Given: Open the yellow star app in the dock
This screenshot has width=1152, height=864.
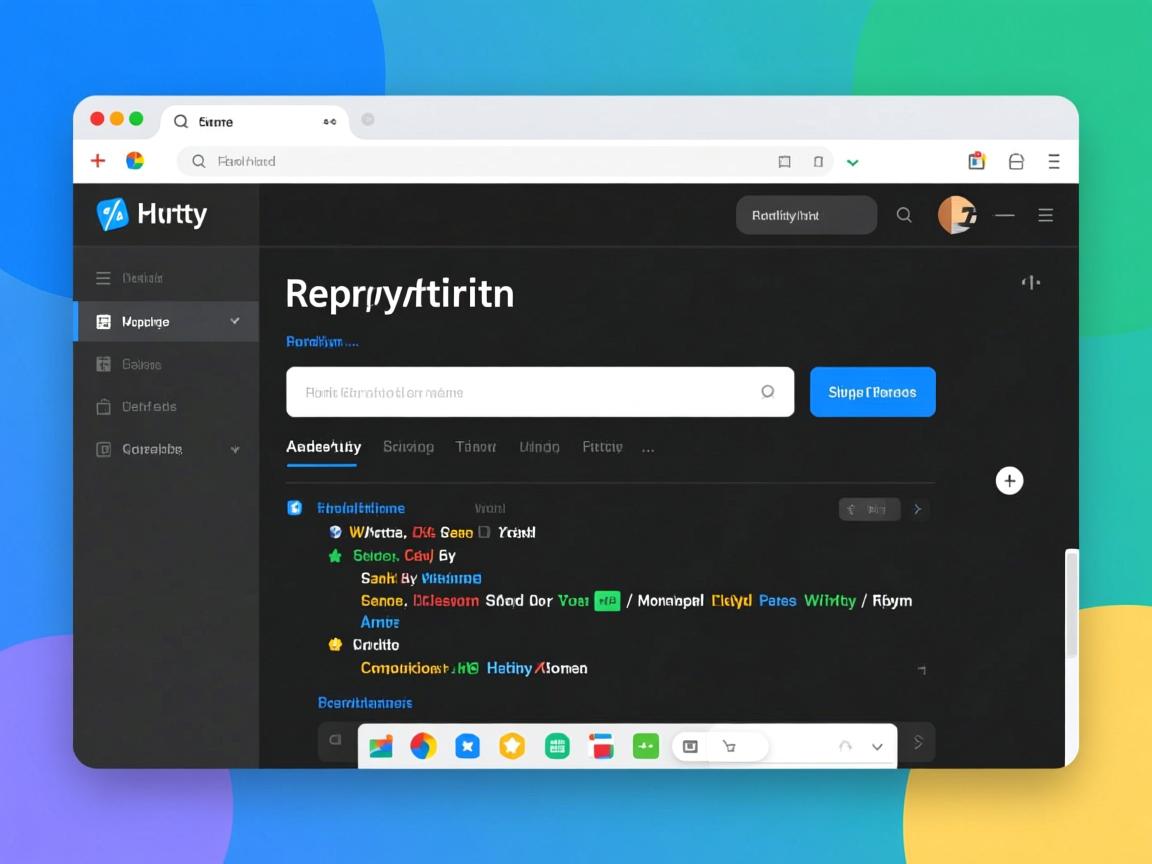Looking at the screenshot, I should click(512, 746).
